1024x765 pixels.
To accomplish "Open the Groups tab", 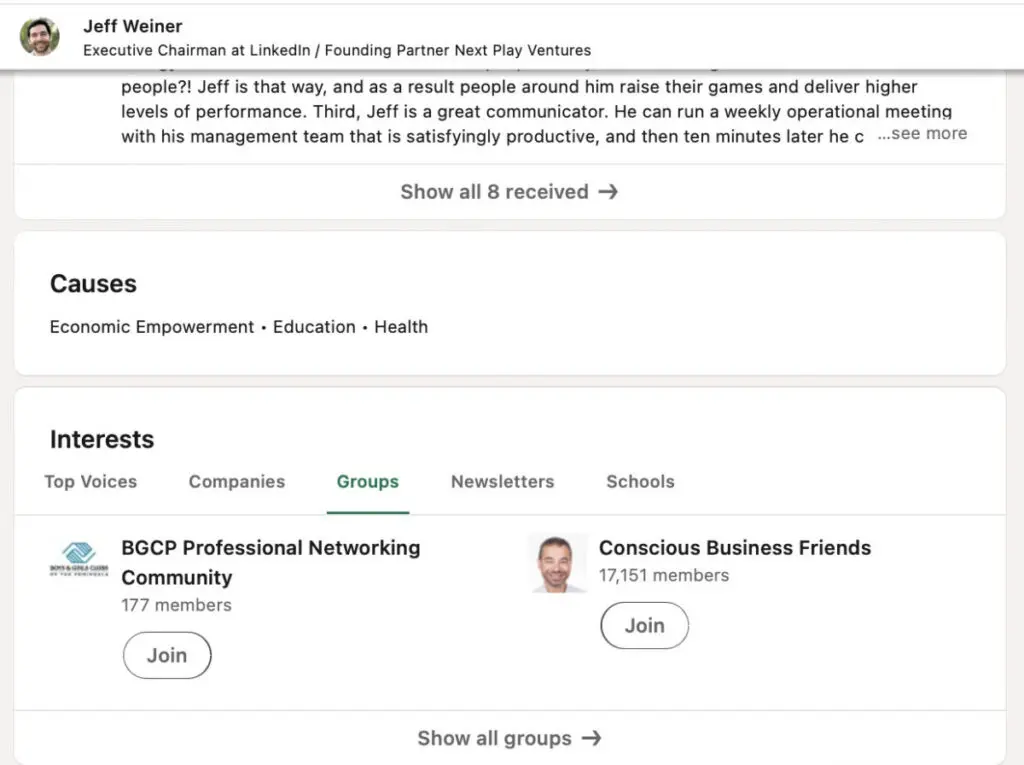I will point(367,482).
